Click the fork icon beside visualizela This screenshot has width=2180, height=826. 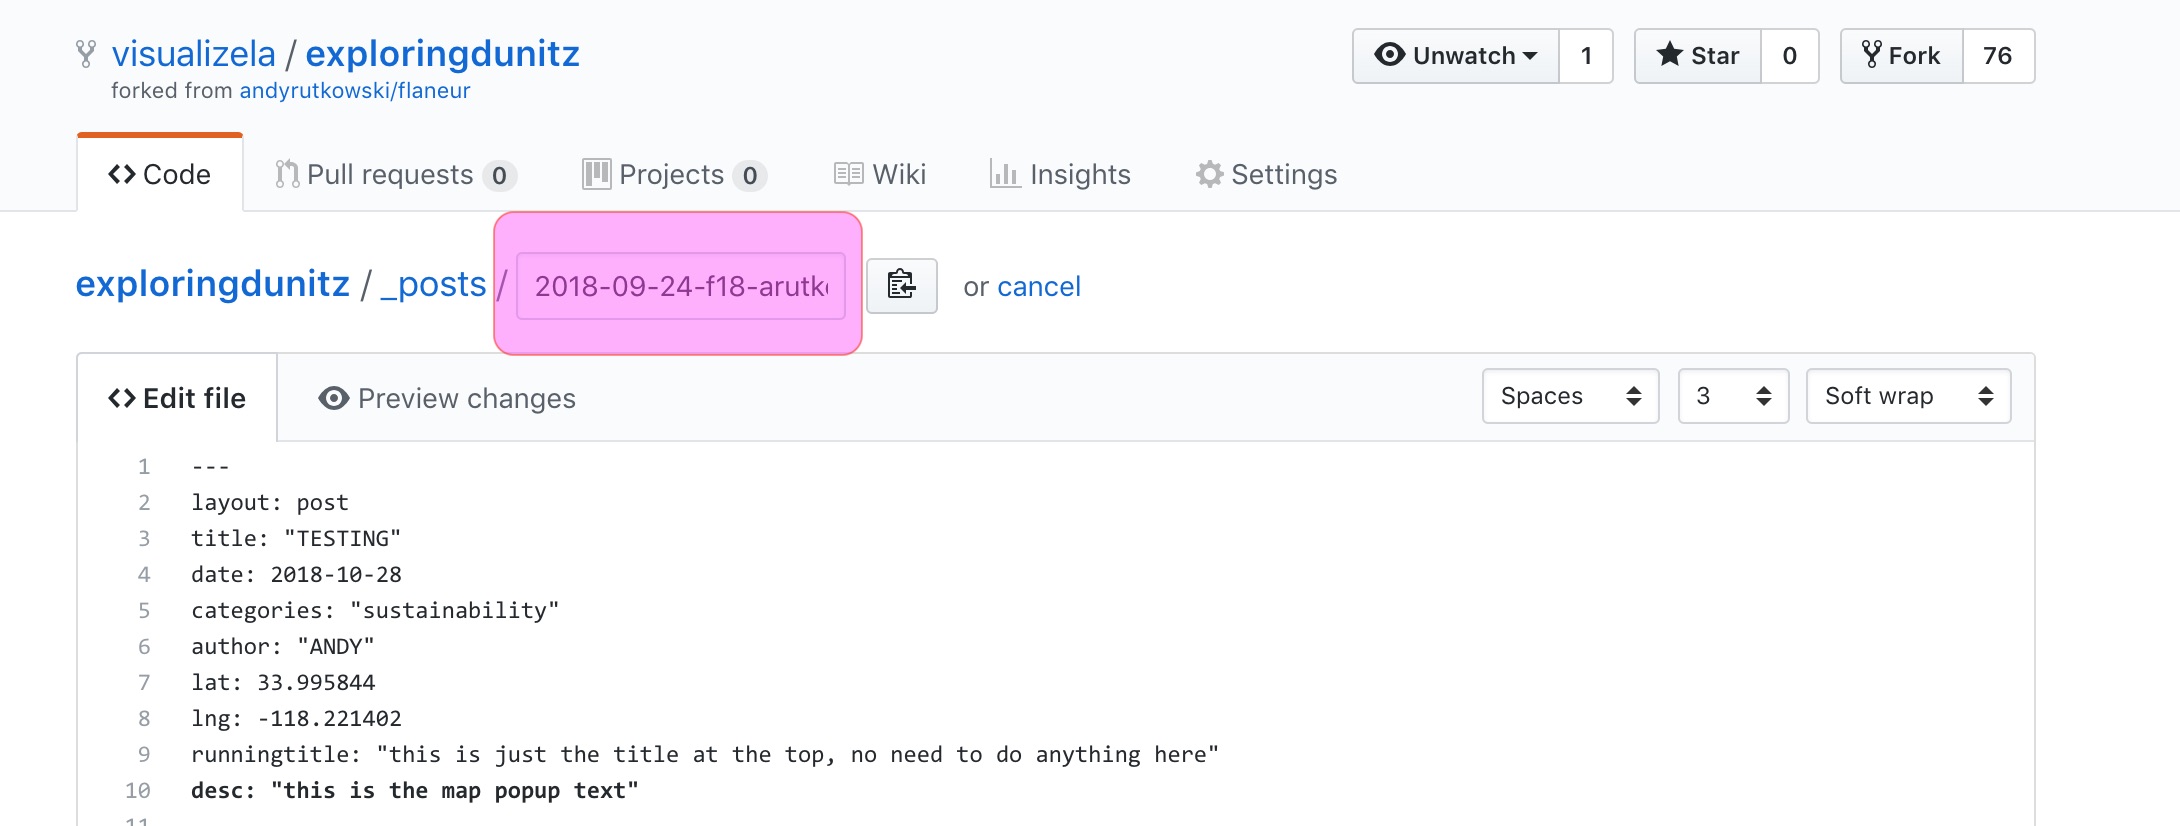pyautogui.click(x=87, y=54)
